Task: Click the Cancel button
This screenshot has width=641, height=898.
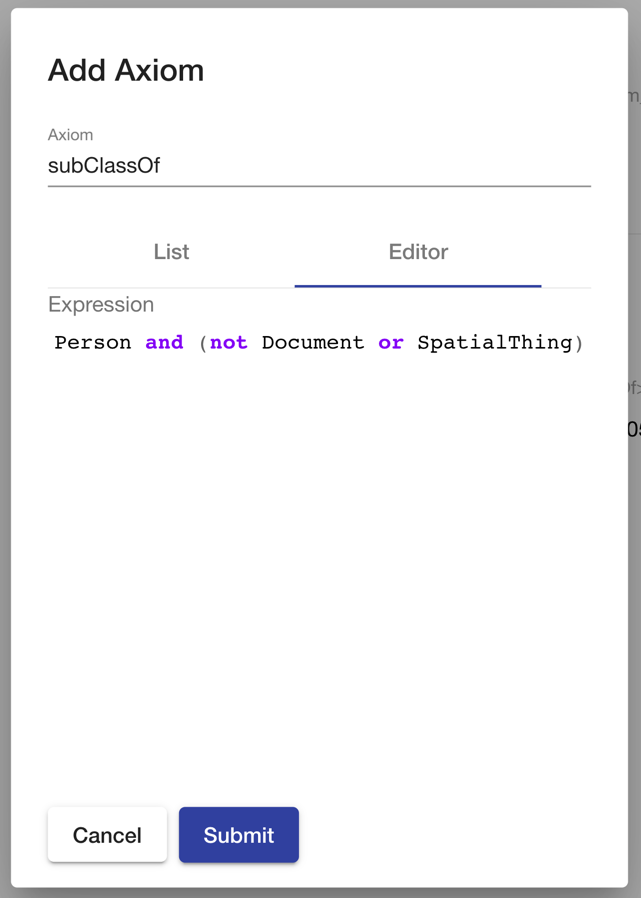Action: point(107,835)
